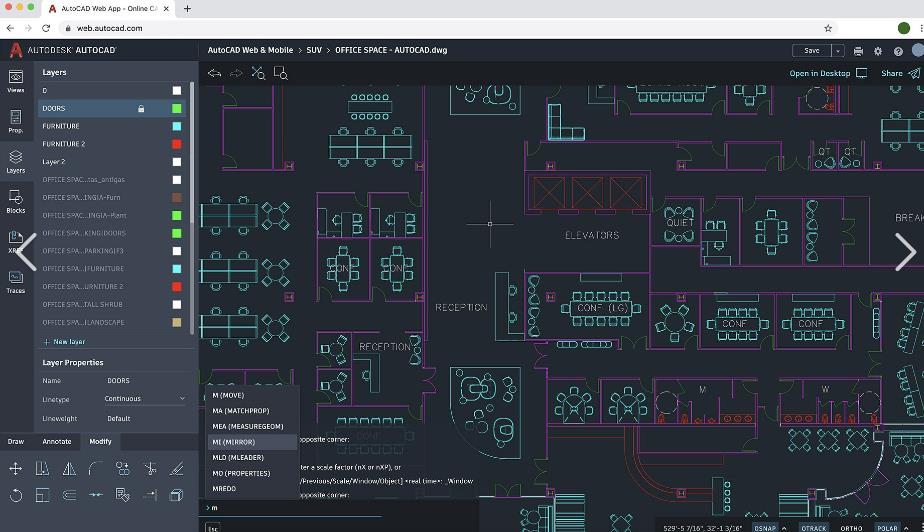Open the help question mark icon

click(x=898, y=51)
